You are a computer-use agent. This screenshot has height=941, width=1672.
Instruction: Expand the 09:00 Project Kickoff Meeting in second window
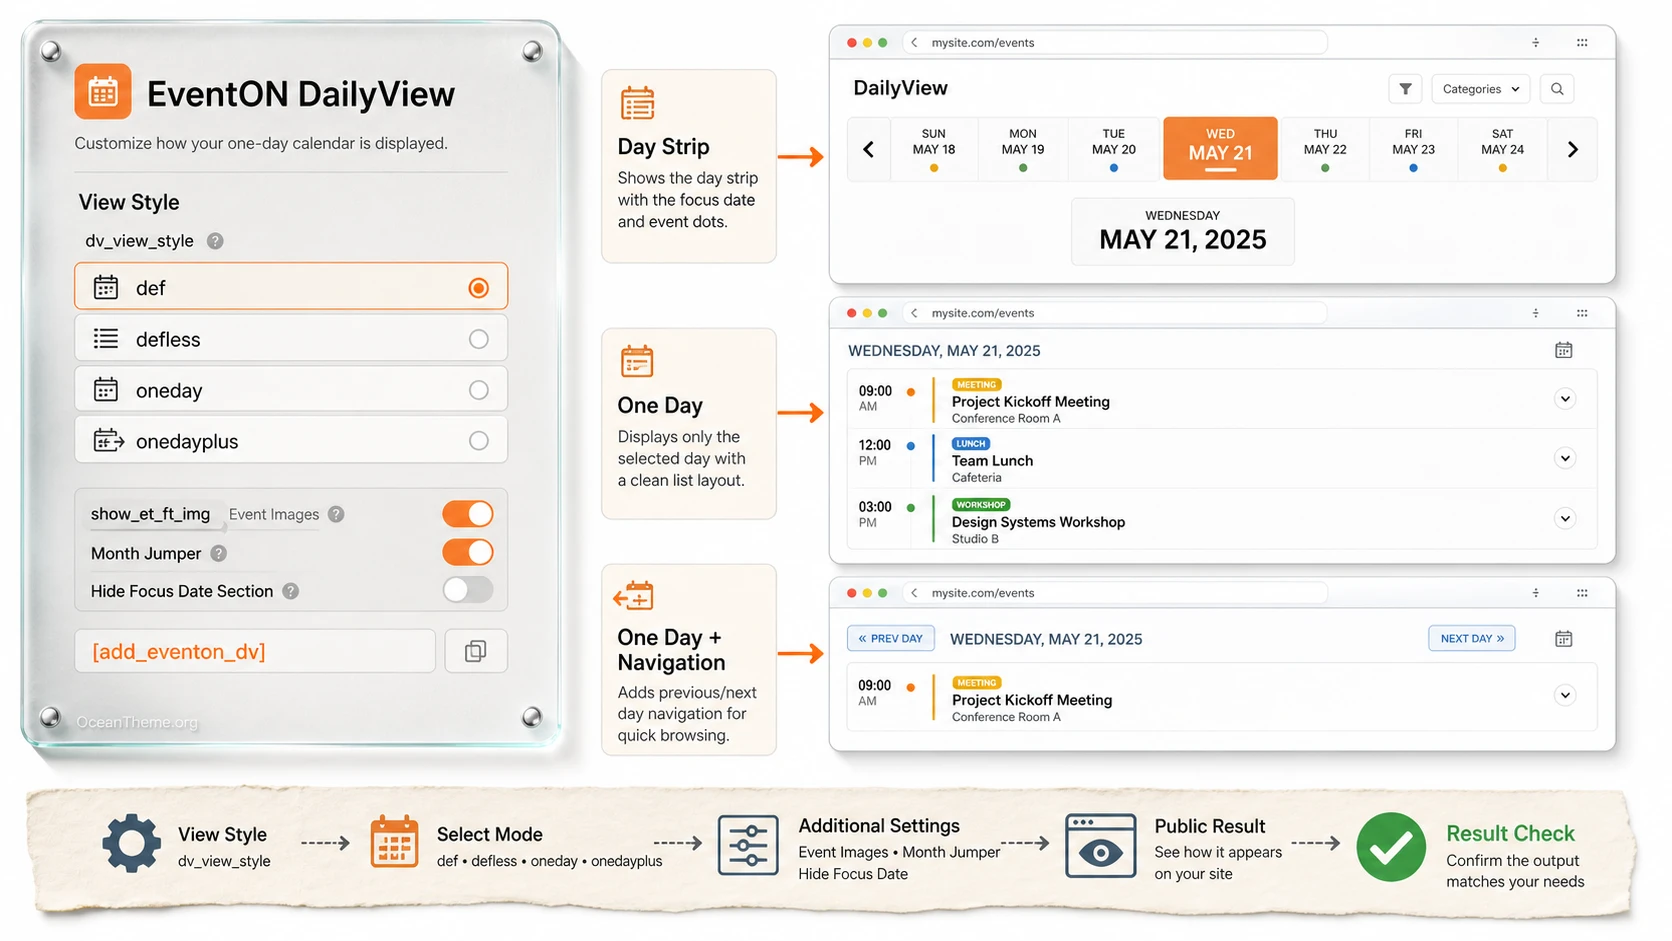point(1565,399)
